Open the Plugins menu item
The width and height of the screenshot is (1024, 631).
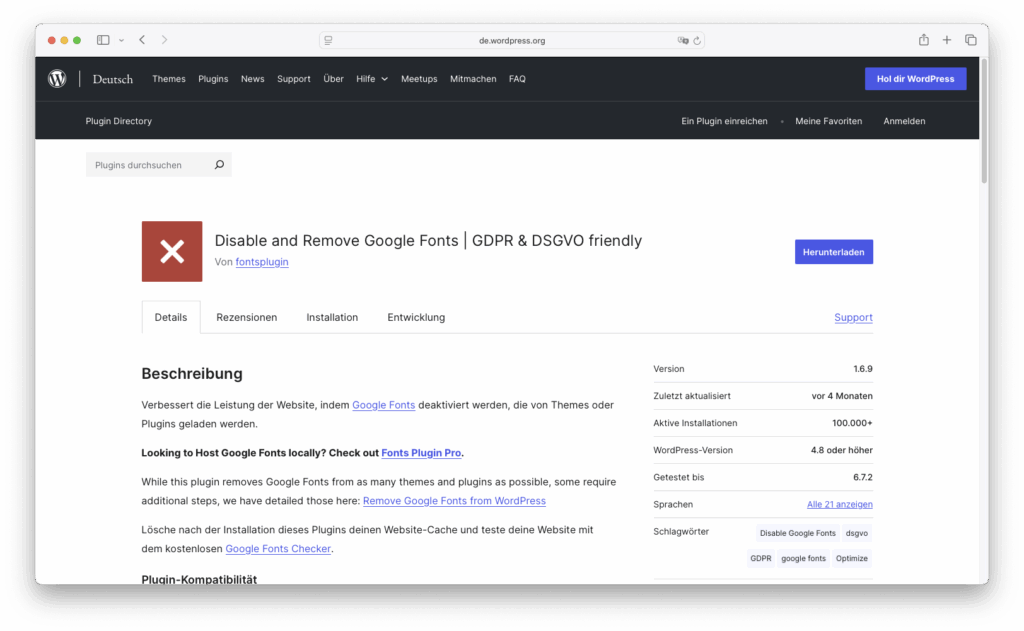pyautogui.click(x=213, y=79)
